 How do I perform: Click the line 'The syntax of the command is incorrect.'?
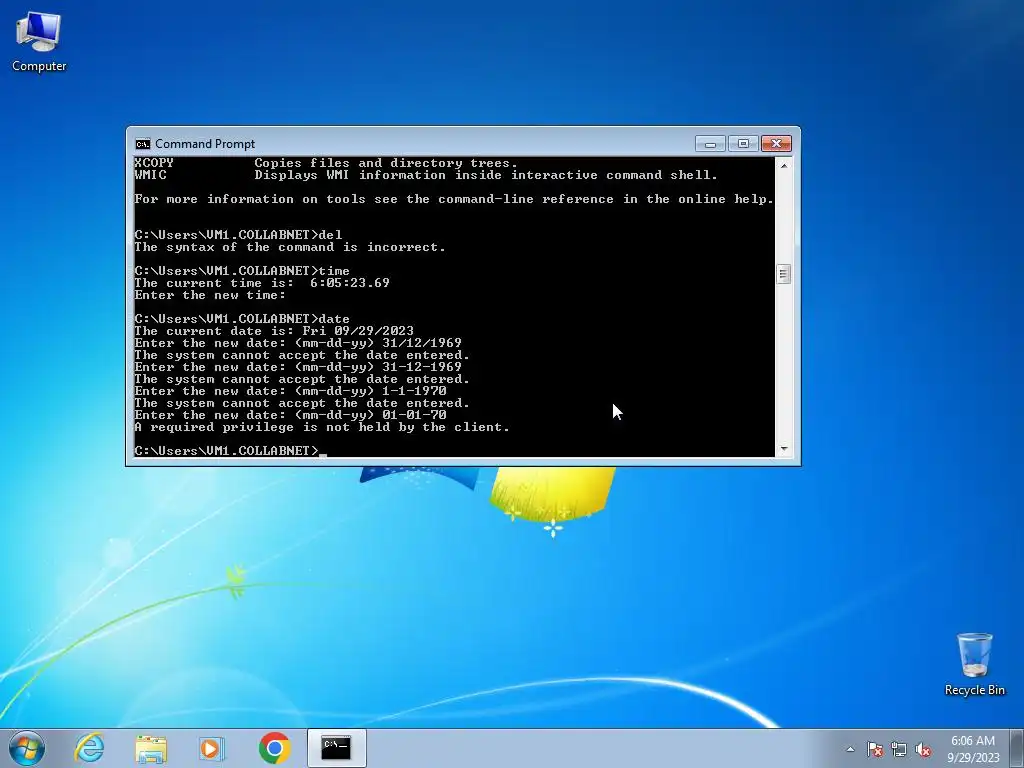tap(290, 247)
